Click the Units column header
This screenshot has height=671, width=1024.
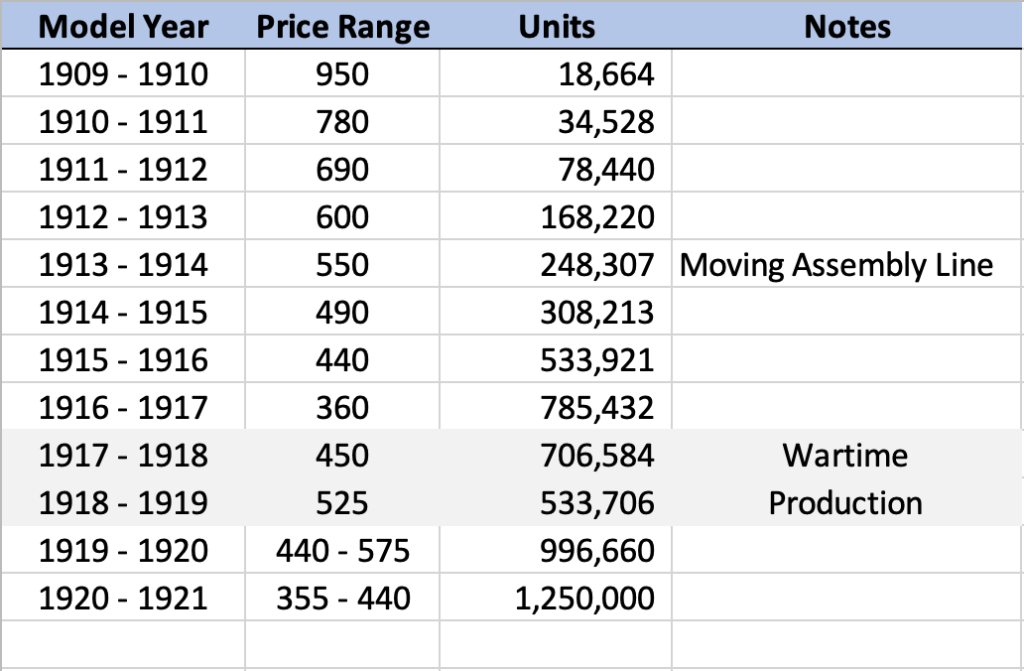tap(555, 27)
